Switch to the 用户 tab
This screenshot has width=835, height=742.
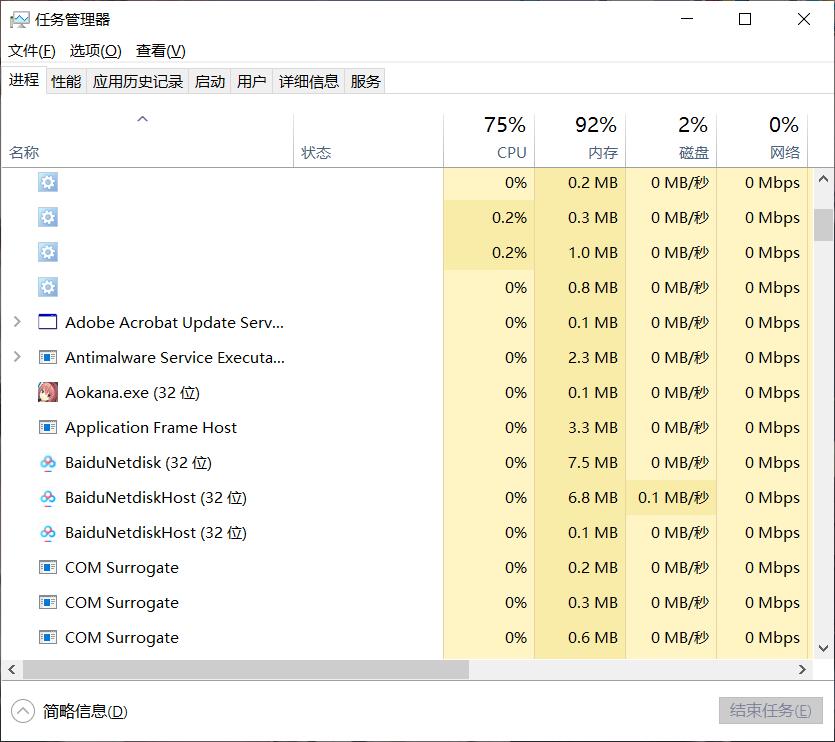[251, 81]
